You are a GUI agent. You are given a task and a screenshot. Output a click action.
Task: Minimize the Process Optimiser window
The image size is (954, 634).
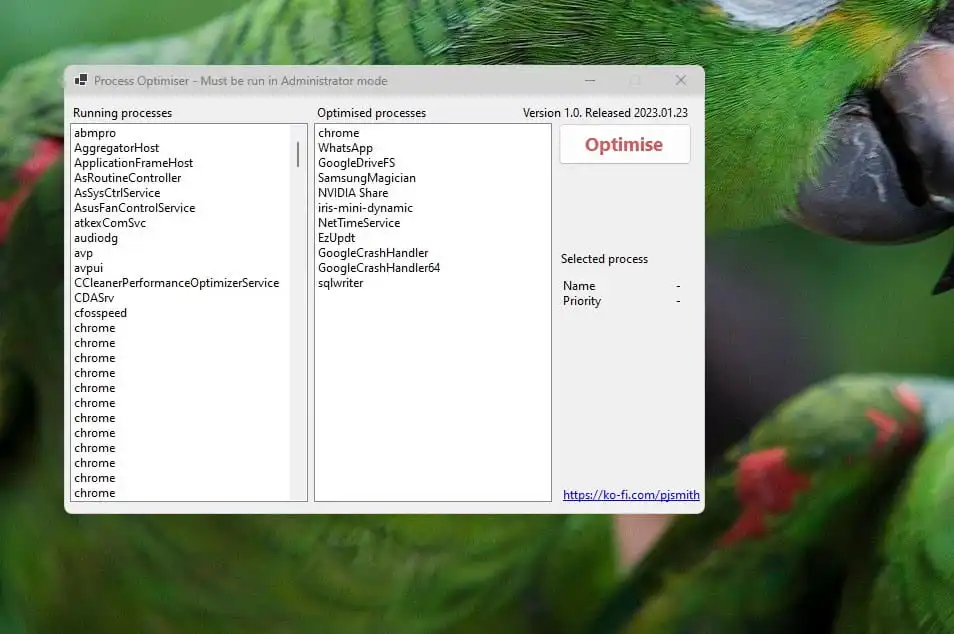click(x=590, y=80)
